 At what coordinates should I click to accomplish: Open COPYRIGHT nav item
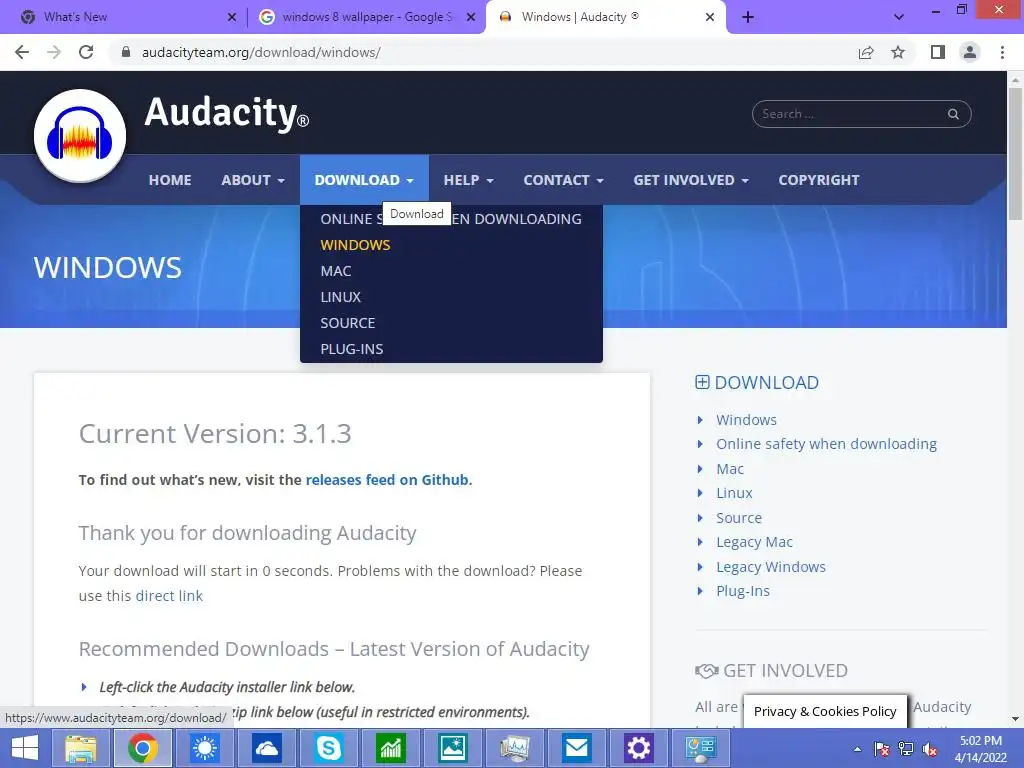pyautogui.click(x=819, y=180)
